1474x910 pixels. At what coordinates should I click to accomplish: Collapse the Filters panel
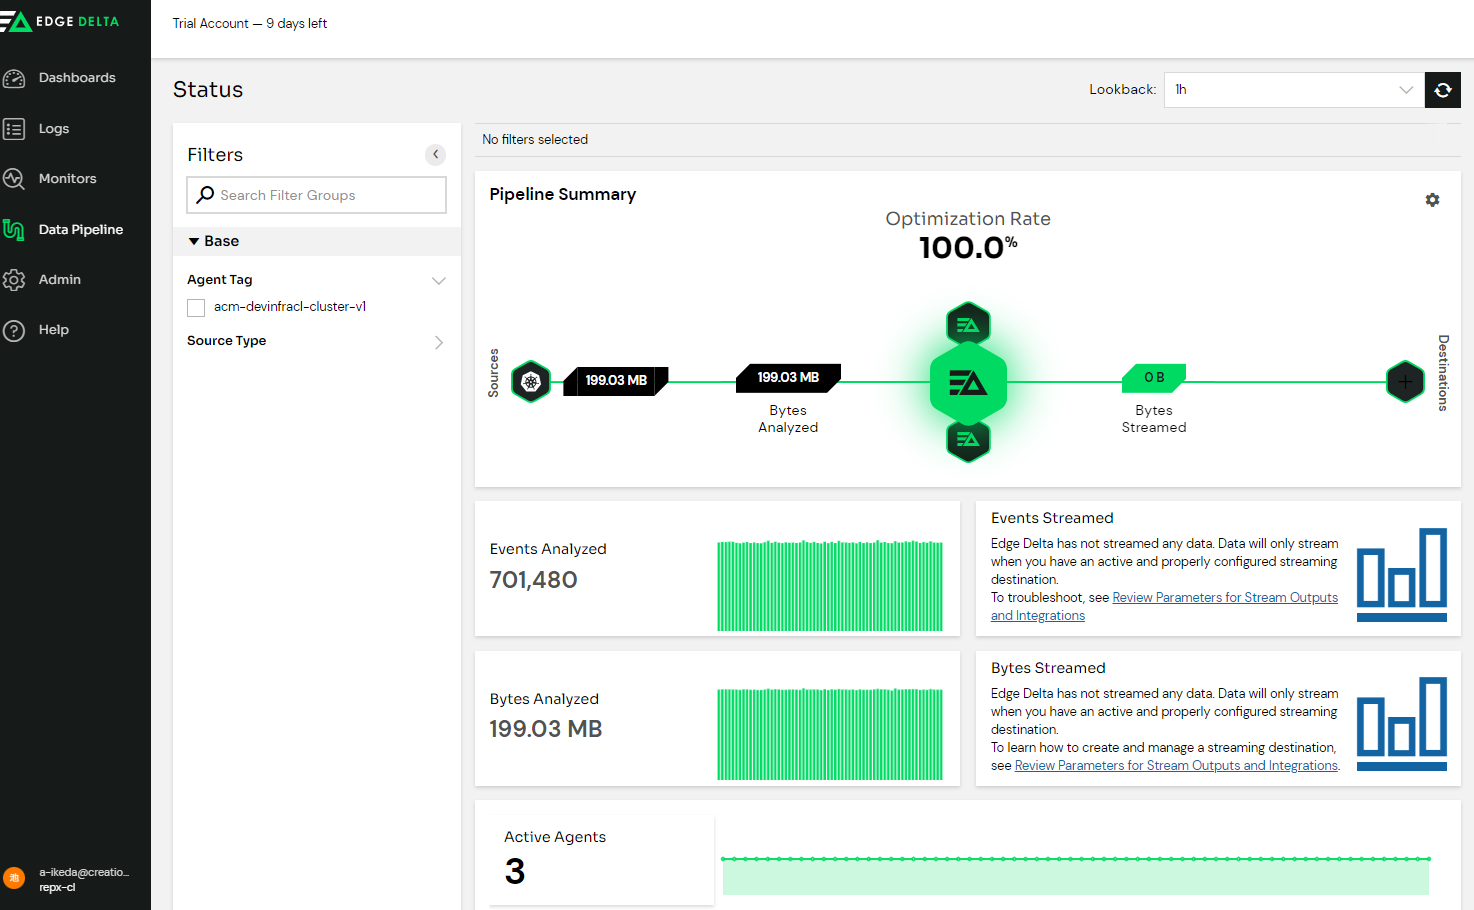(435, 154)
